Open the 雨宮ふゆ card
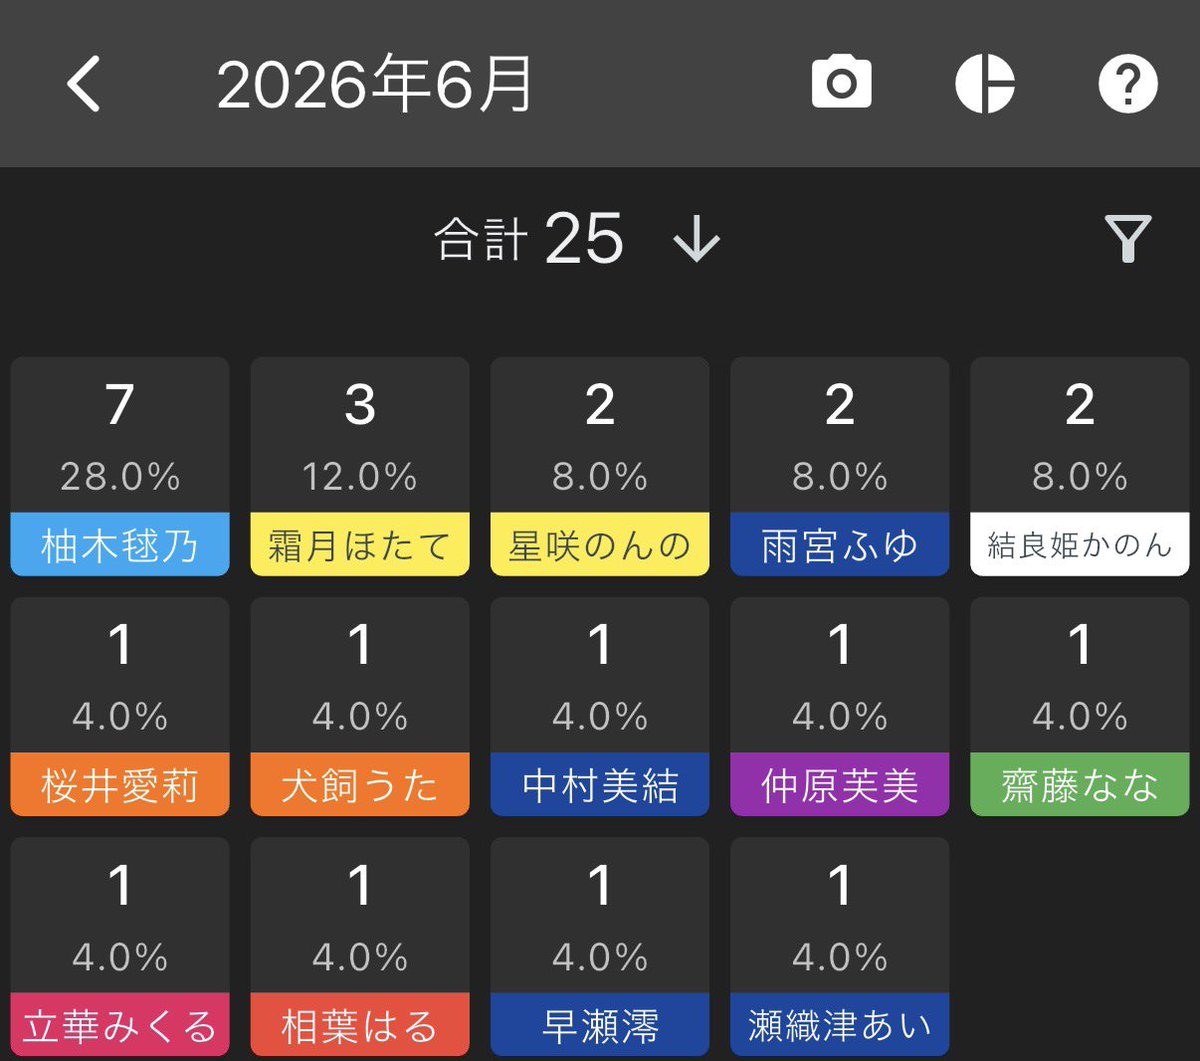 click(840, 467)
